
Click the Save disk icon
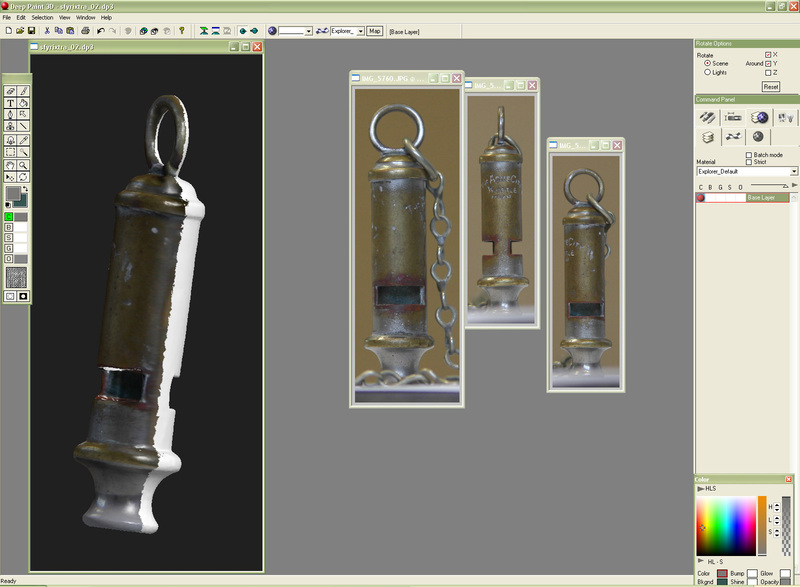[33, 31]
